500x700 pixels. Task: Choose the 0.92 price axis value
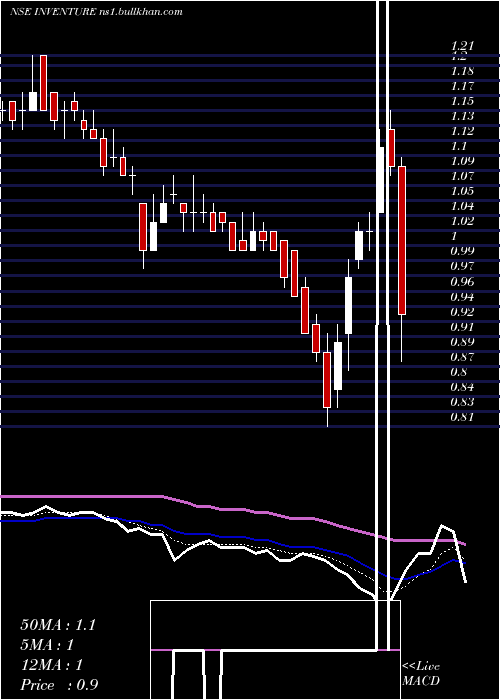pyautogui.click(x=462, y=312)
